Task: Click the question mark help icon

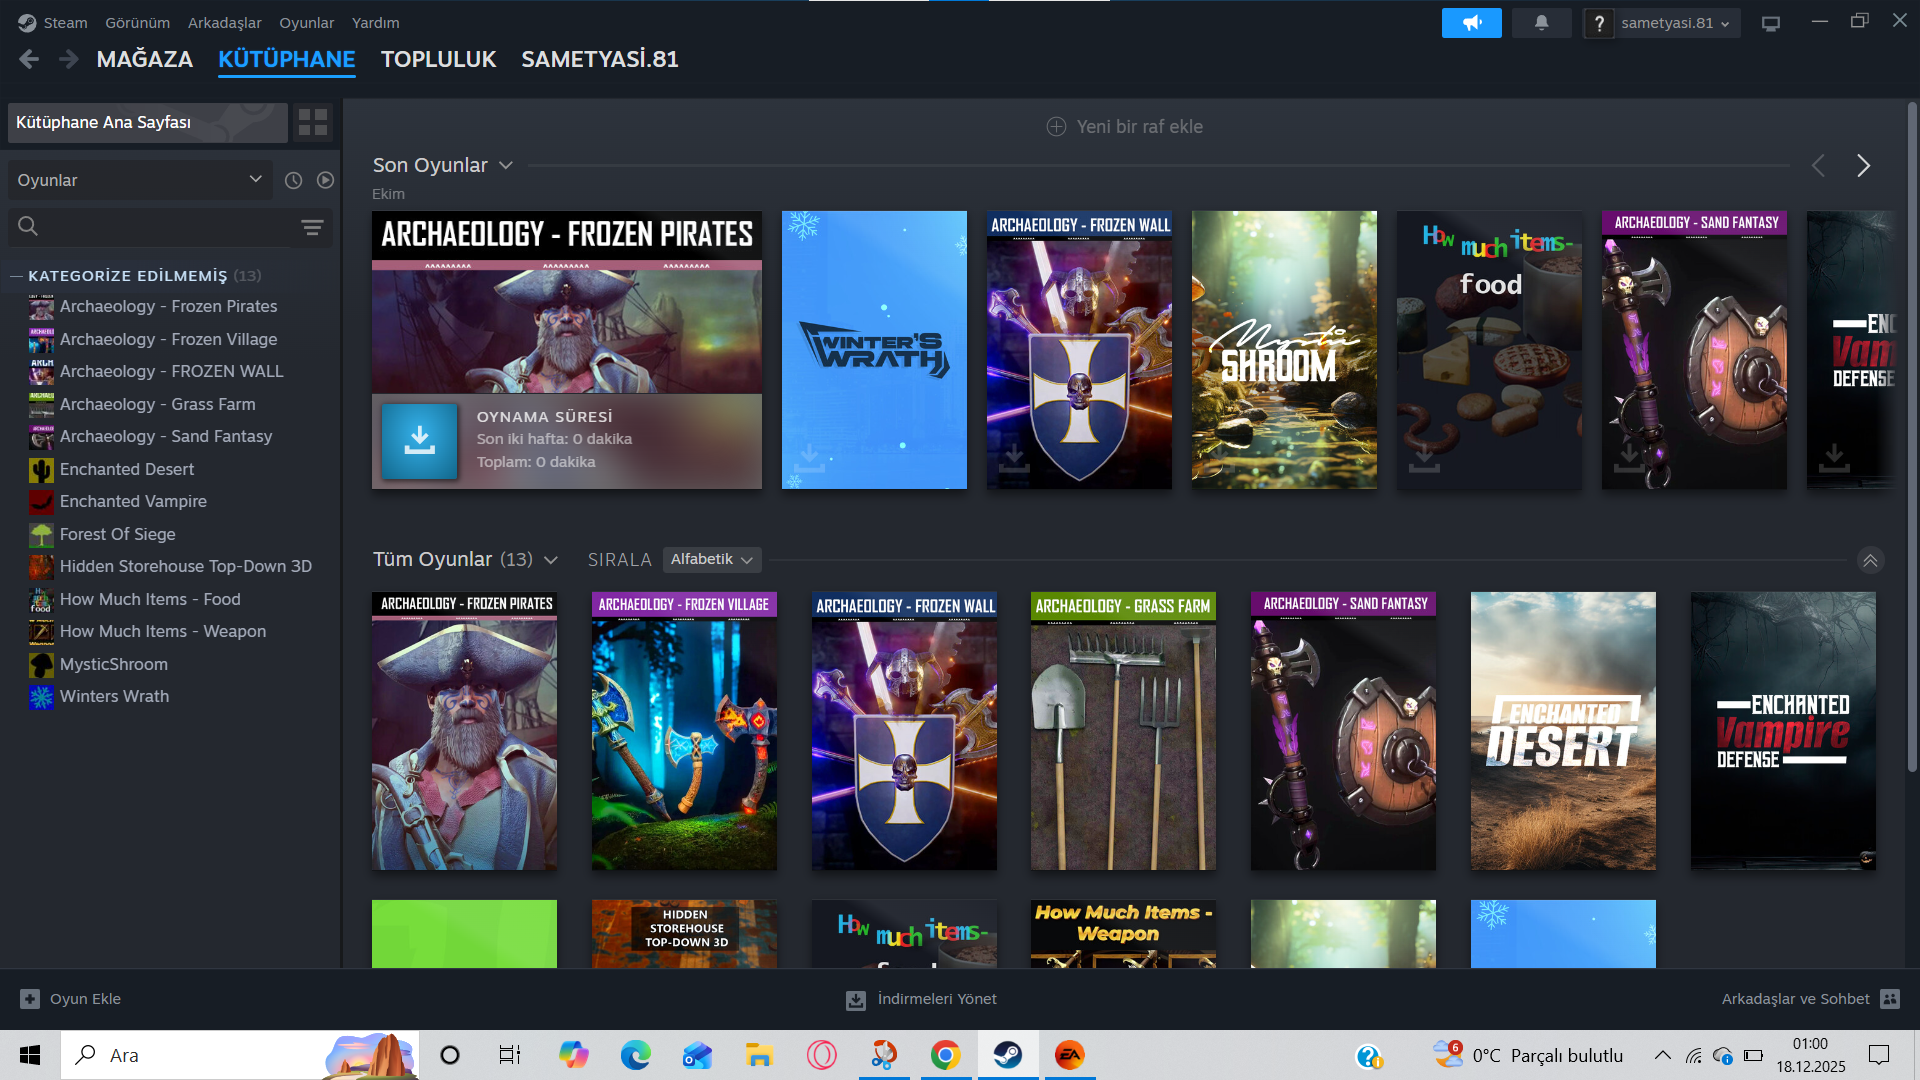Action: (x=1599, y=23)
